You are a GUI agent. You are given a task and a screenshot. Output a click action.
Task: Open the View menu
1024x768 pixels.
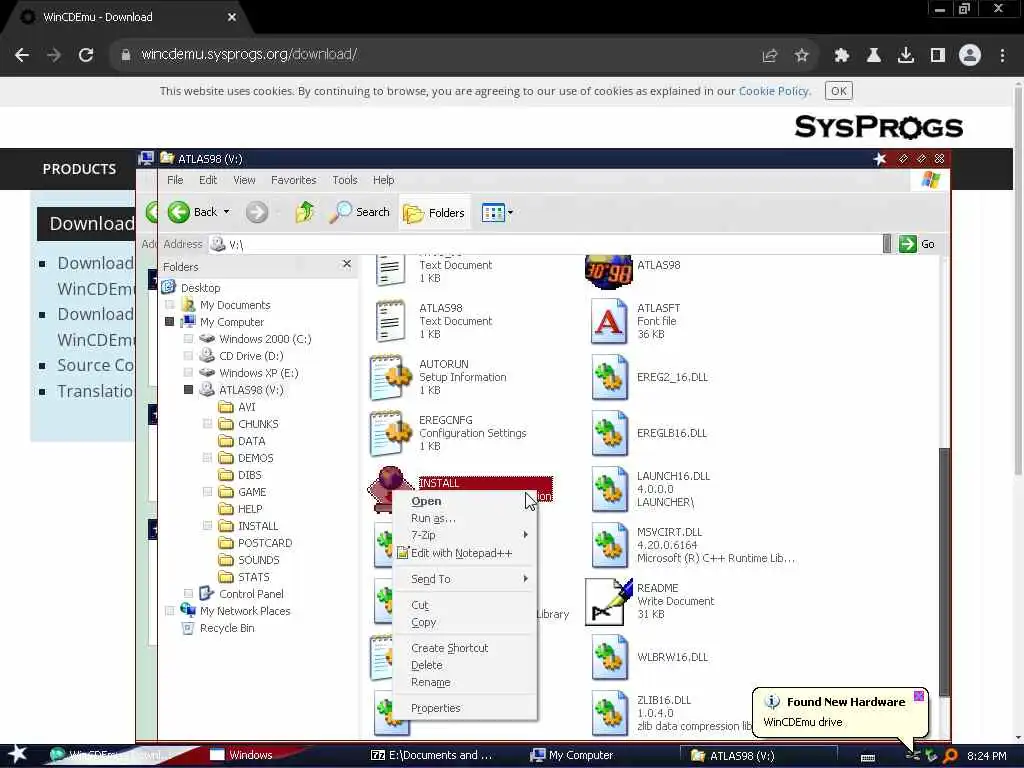[244, 180]
